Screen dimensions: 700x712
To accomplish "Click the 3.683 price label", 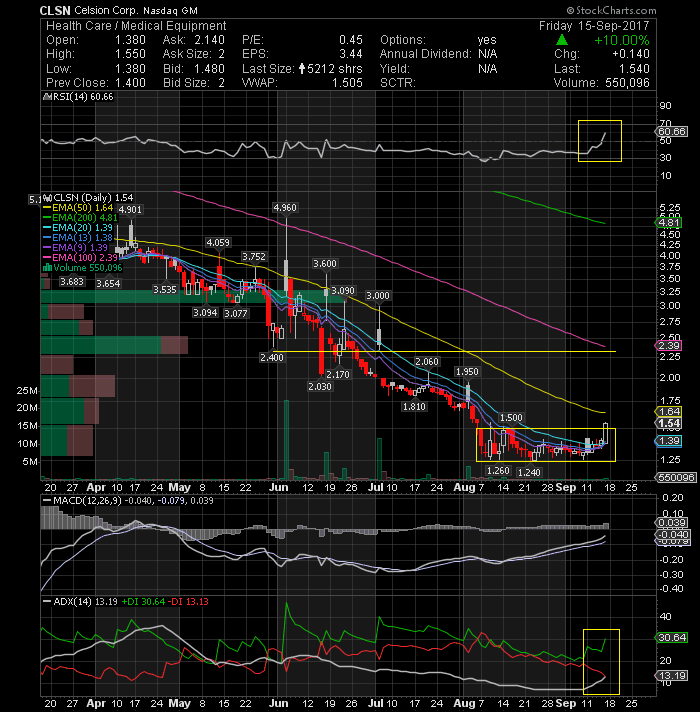I will click(x=72, y=282).
